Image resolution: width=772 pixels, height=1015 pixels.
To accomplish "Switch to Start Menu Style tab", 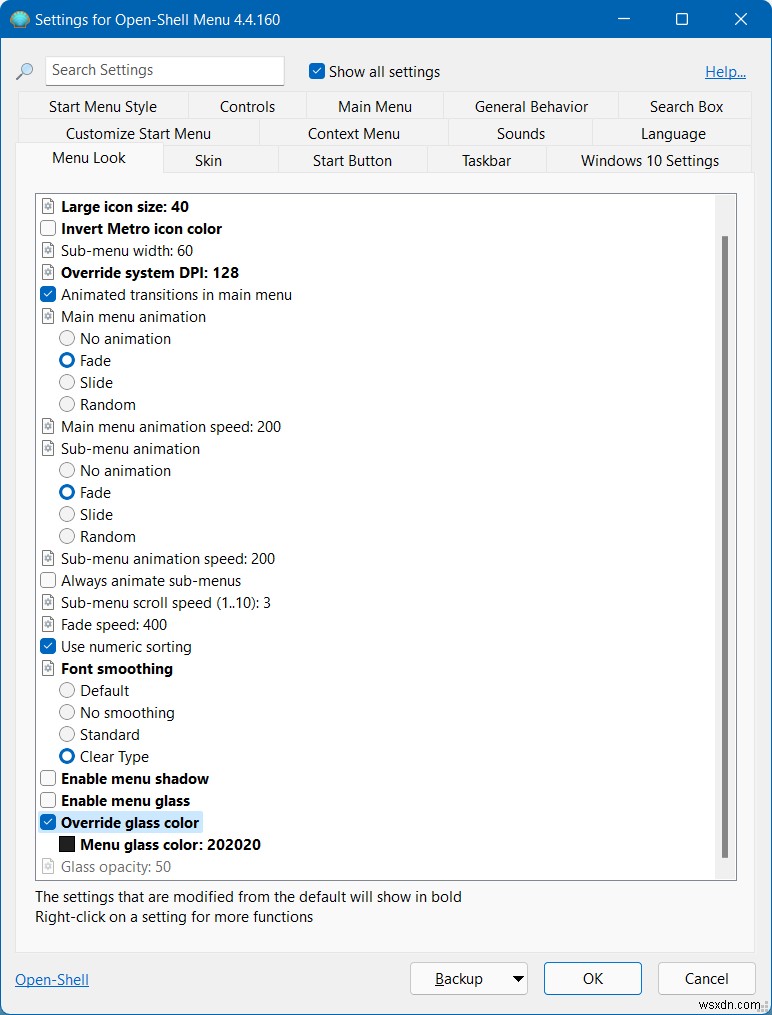I will 103,106.
